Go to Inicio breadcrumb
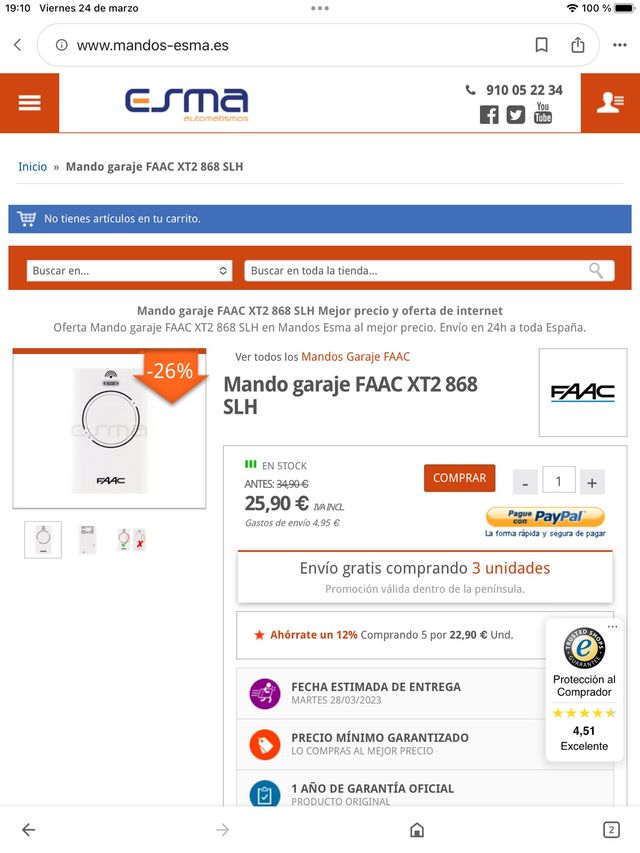The width and height of the screenshot is (640, 853). (x=33, y=166)
